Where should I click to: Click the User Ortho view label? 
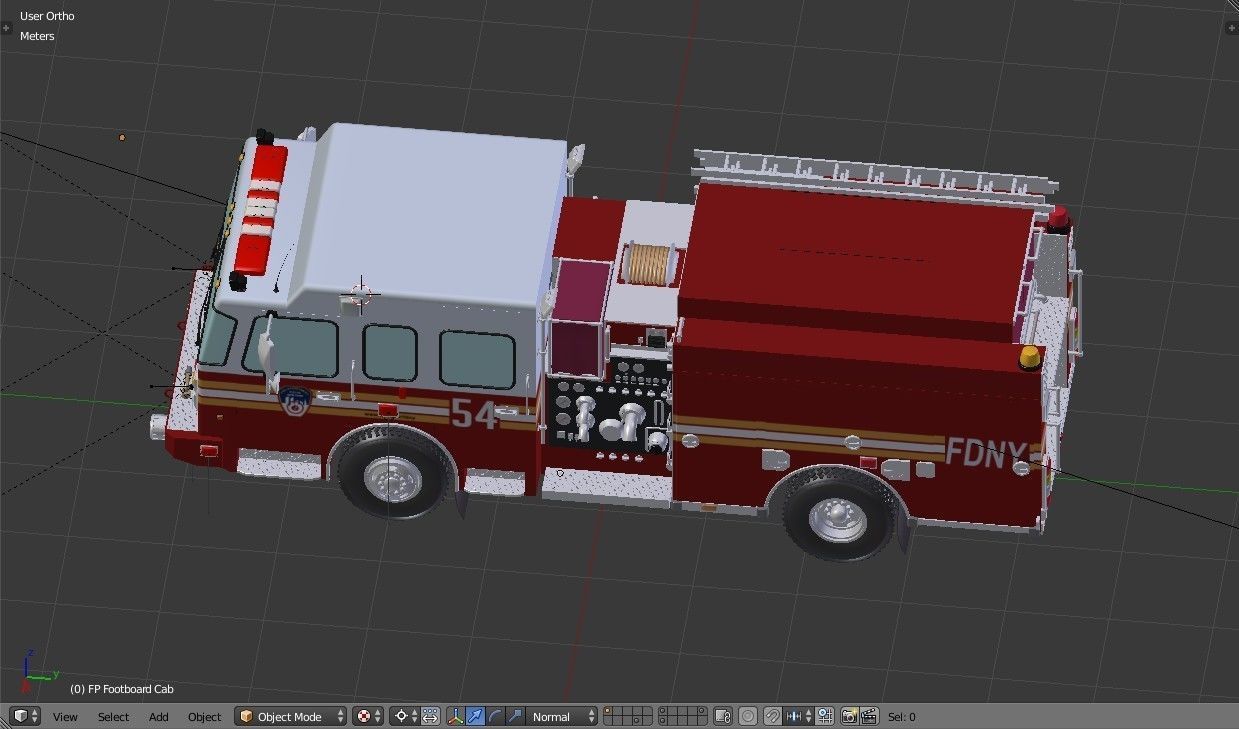(47, 16)
